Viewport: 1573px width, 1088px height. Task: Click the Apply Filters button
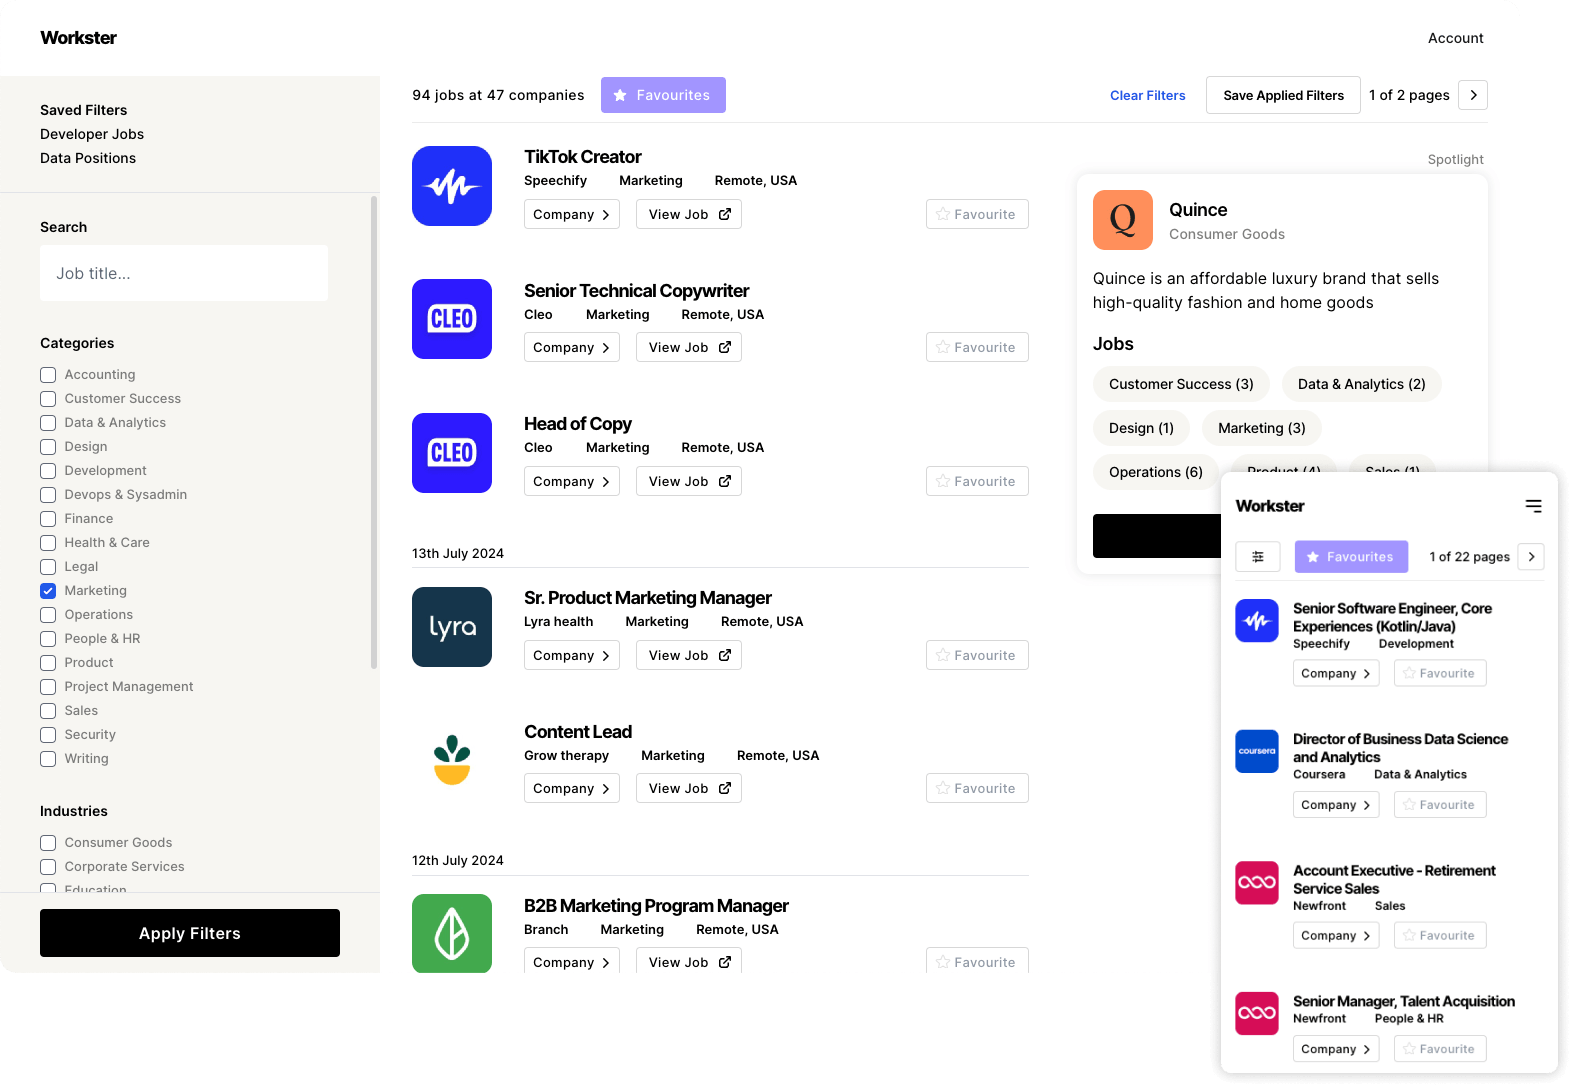click(190, 933)
